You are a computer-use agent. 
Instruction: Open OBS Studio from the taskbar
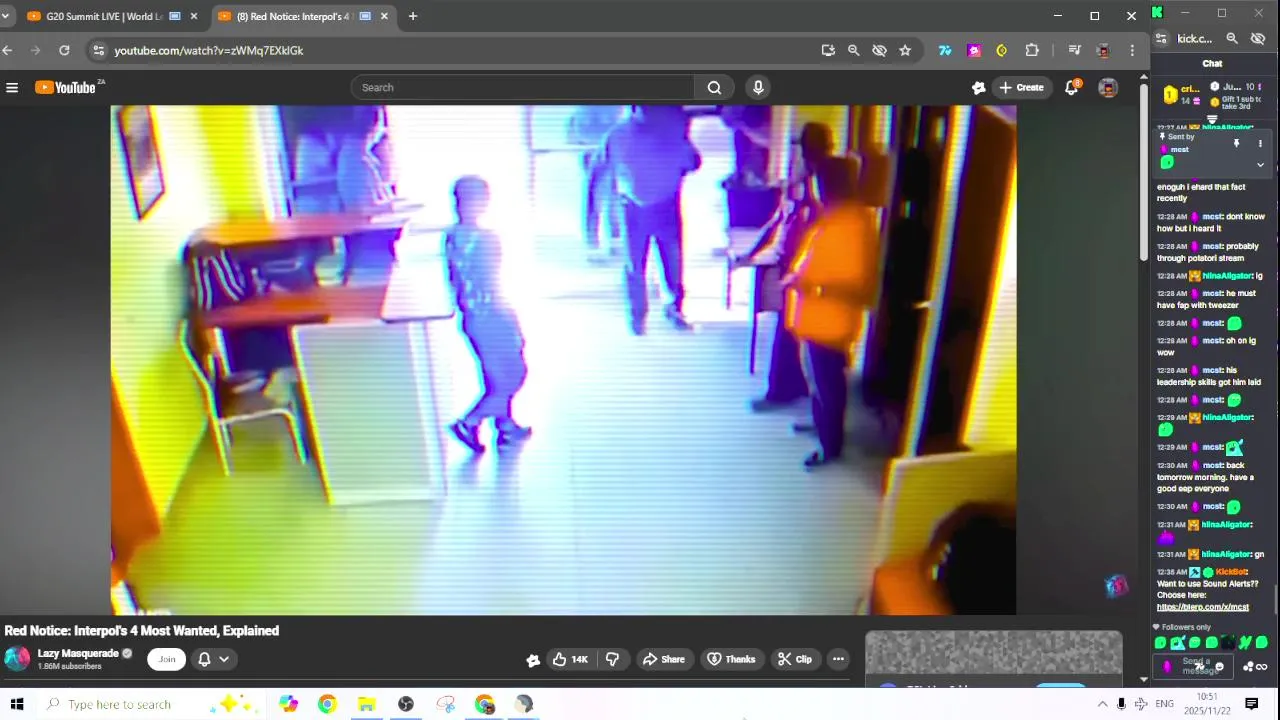point(406,704)
